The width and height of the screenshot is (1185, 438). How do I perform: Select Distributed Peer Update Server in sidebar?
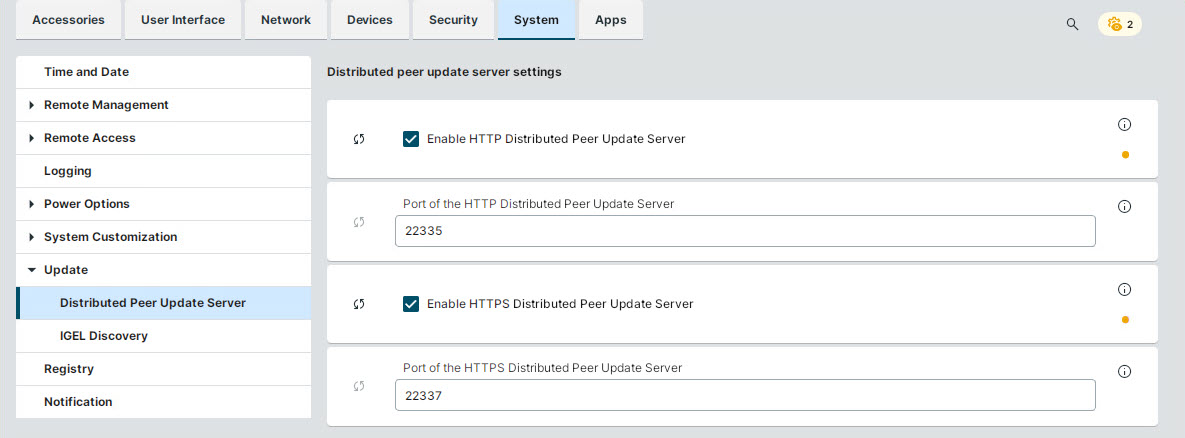[x=163, y=303]
